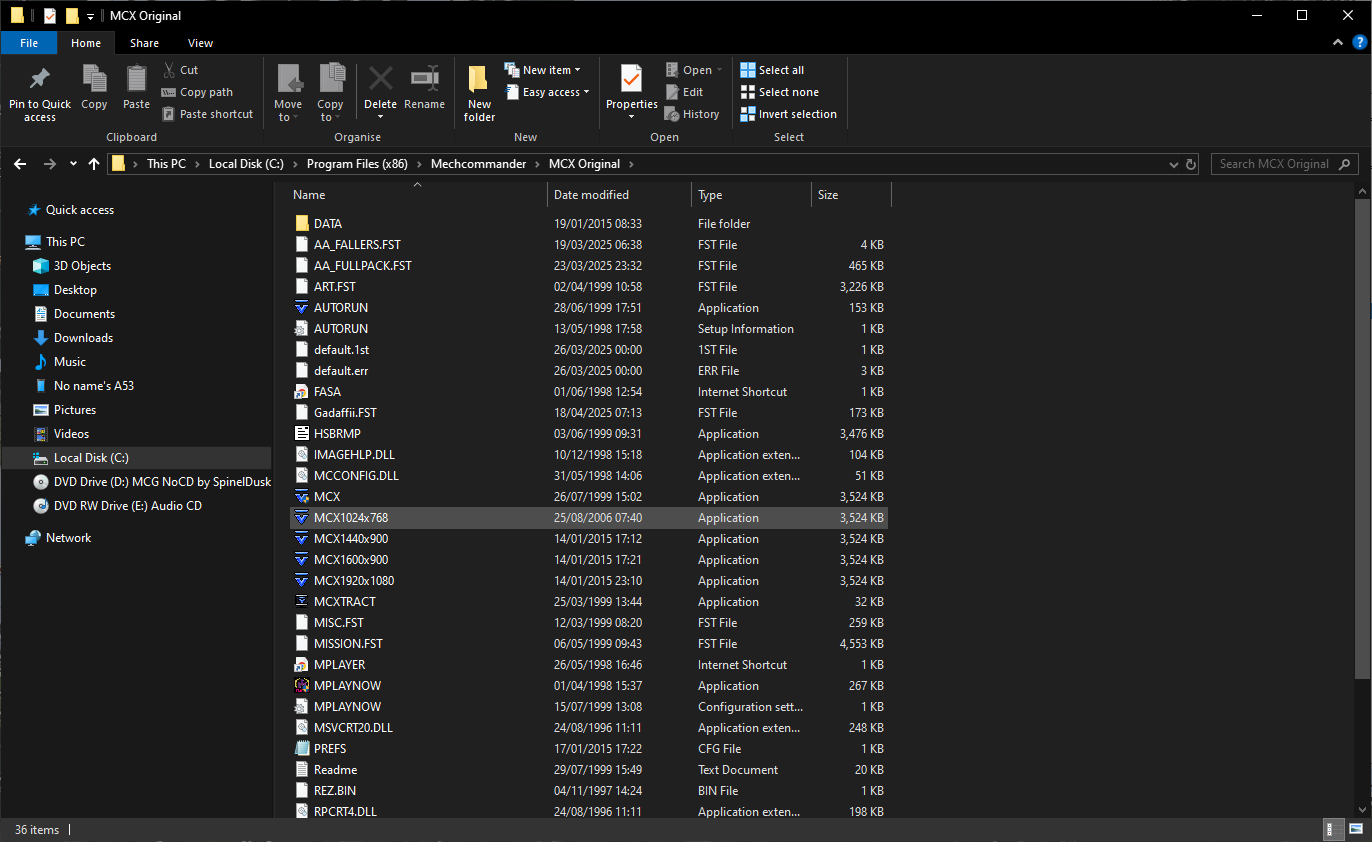Expand the New item dropdown
The width and height of the screenshot is (1372, 842).
click(545, 70)
